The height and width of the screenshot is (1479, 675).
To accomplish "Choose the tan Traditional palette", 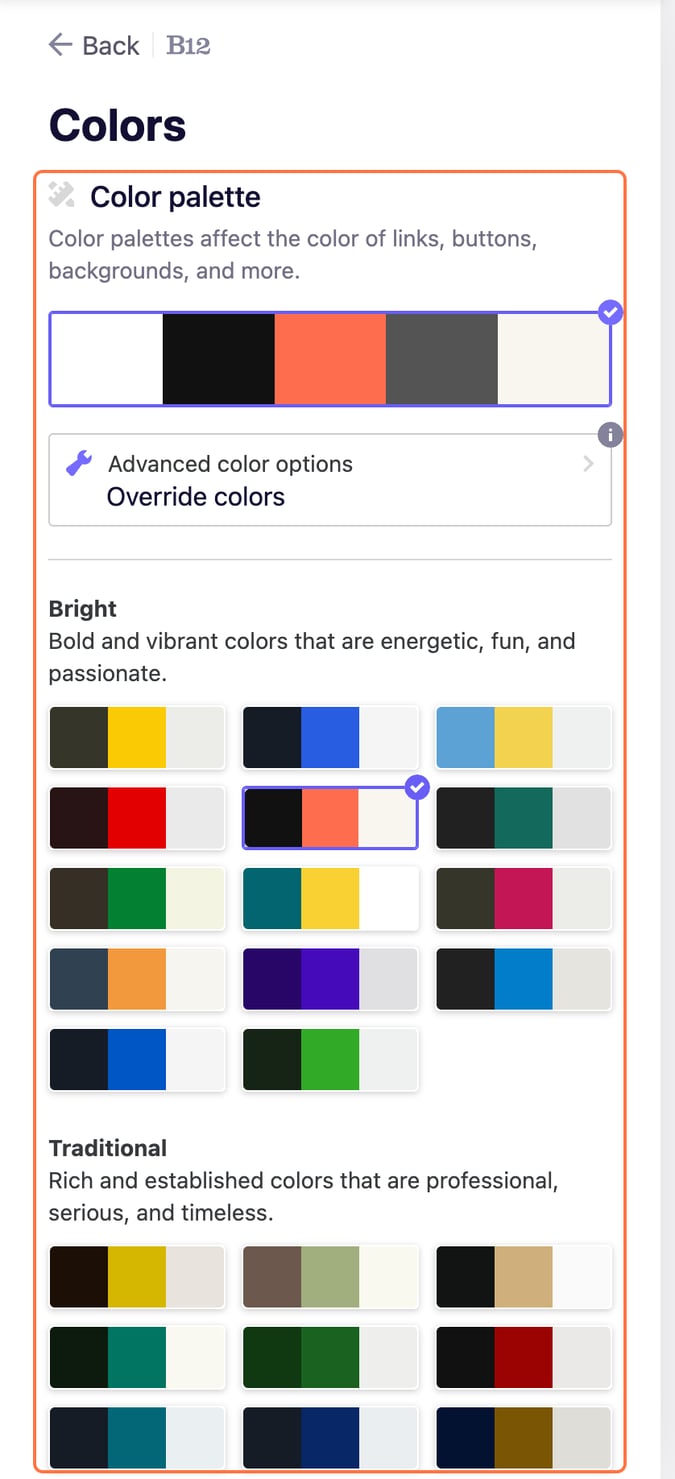I will [523, 1277].
